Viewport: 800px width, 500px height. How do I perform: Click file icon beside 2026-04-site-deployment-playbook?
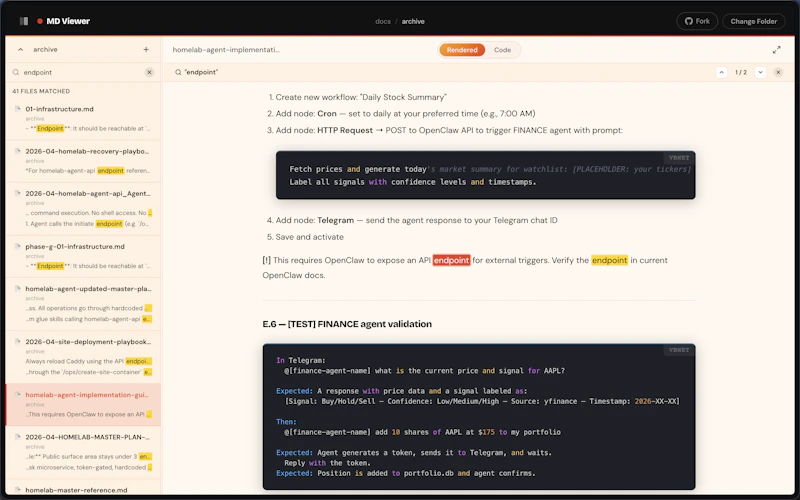click(18, 341)
